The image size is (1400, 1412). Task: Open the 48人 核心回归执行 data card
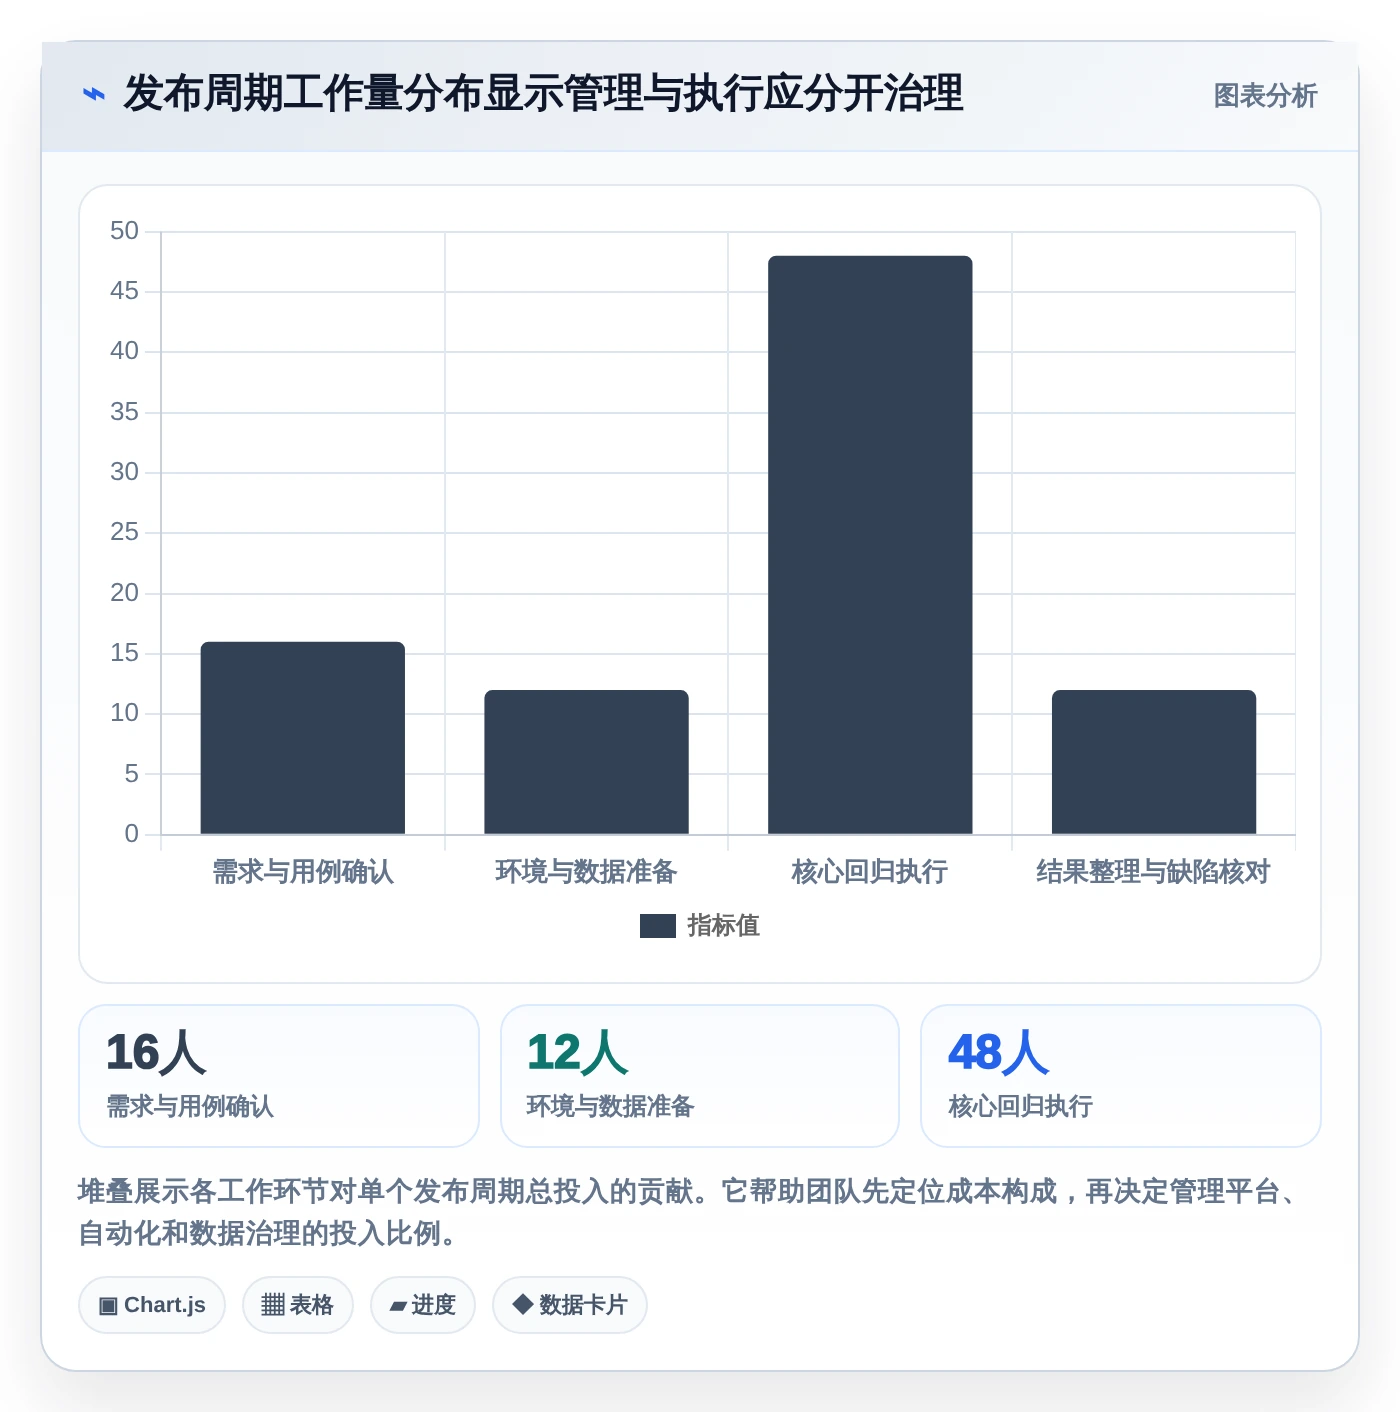[x=1121, y=1076]
